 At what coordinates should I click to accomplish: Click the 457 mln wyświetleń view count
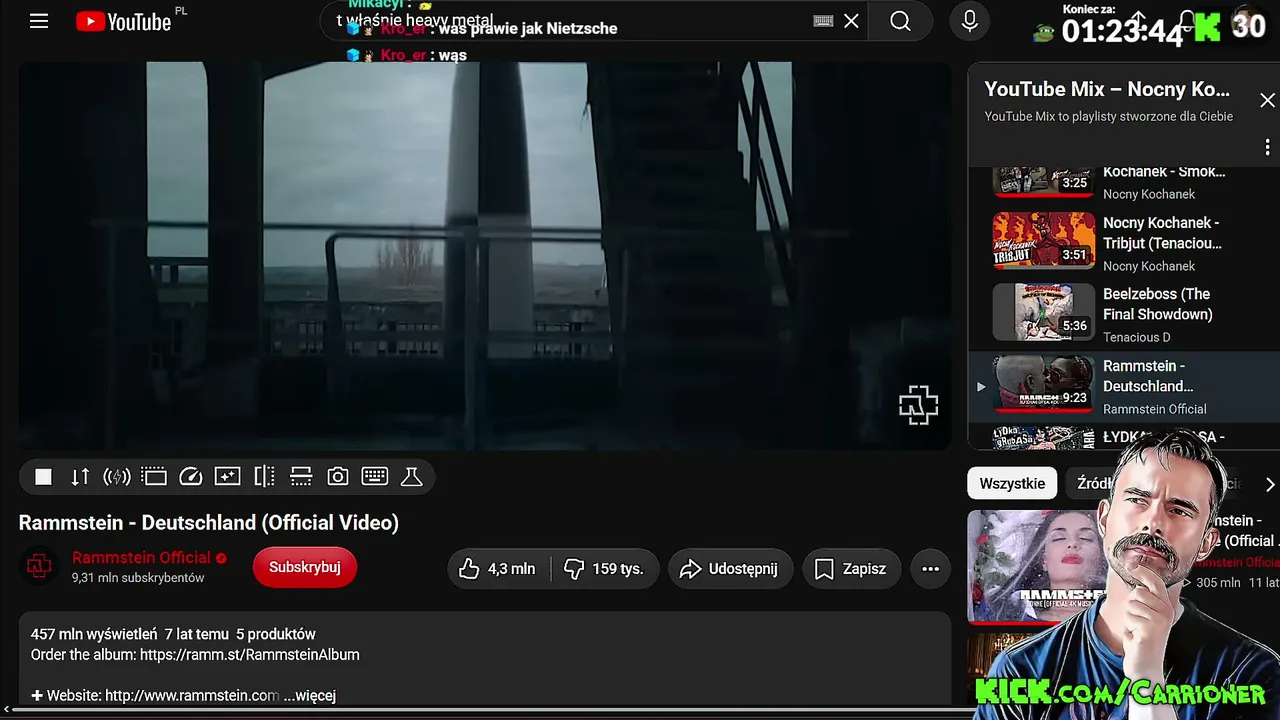click(x=94, y=634)
